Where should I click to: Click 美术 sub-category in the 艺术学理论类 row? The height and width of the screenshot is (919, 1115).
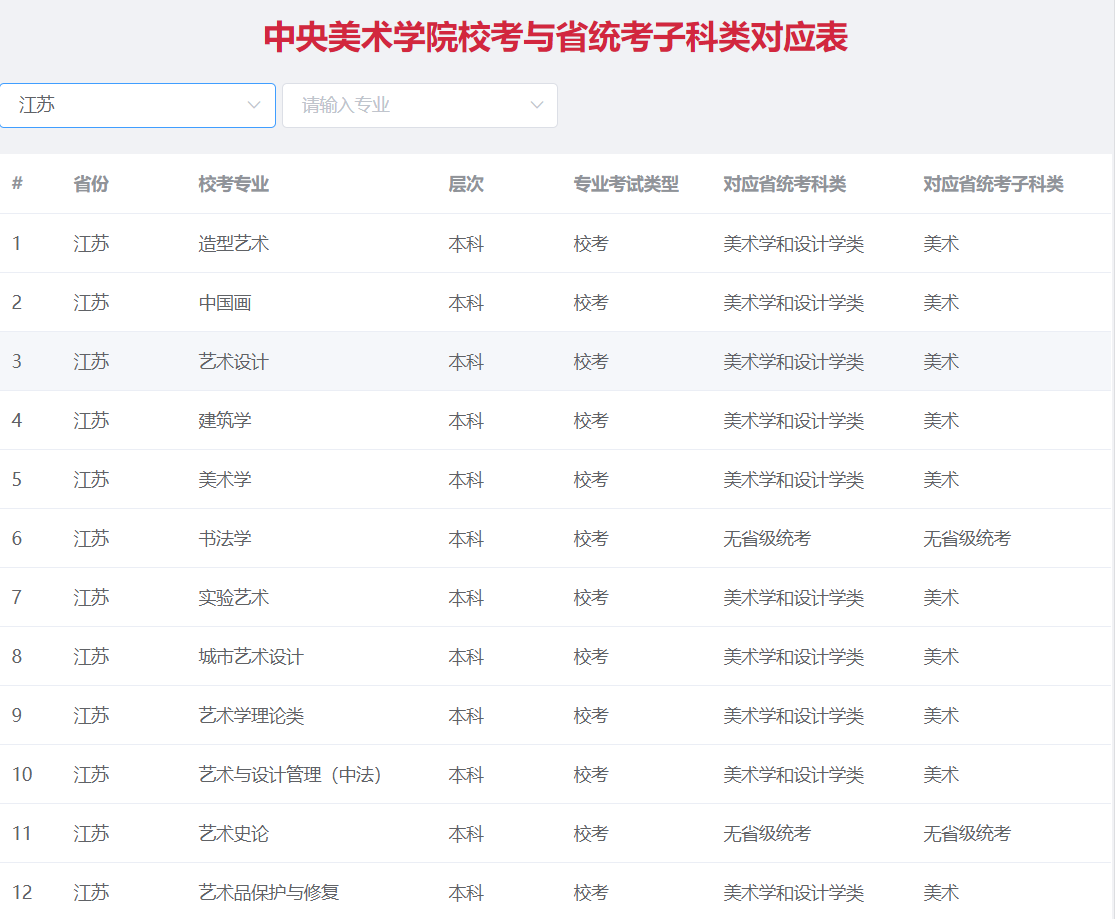point(941,716)
